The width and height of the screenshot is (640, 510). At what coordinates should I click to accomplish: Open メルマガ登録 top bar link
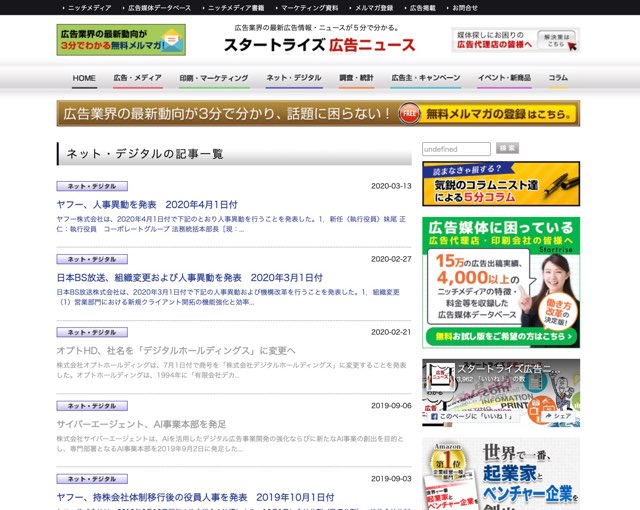(374, 8)
